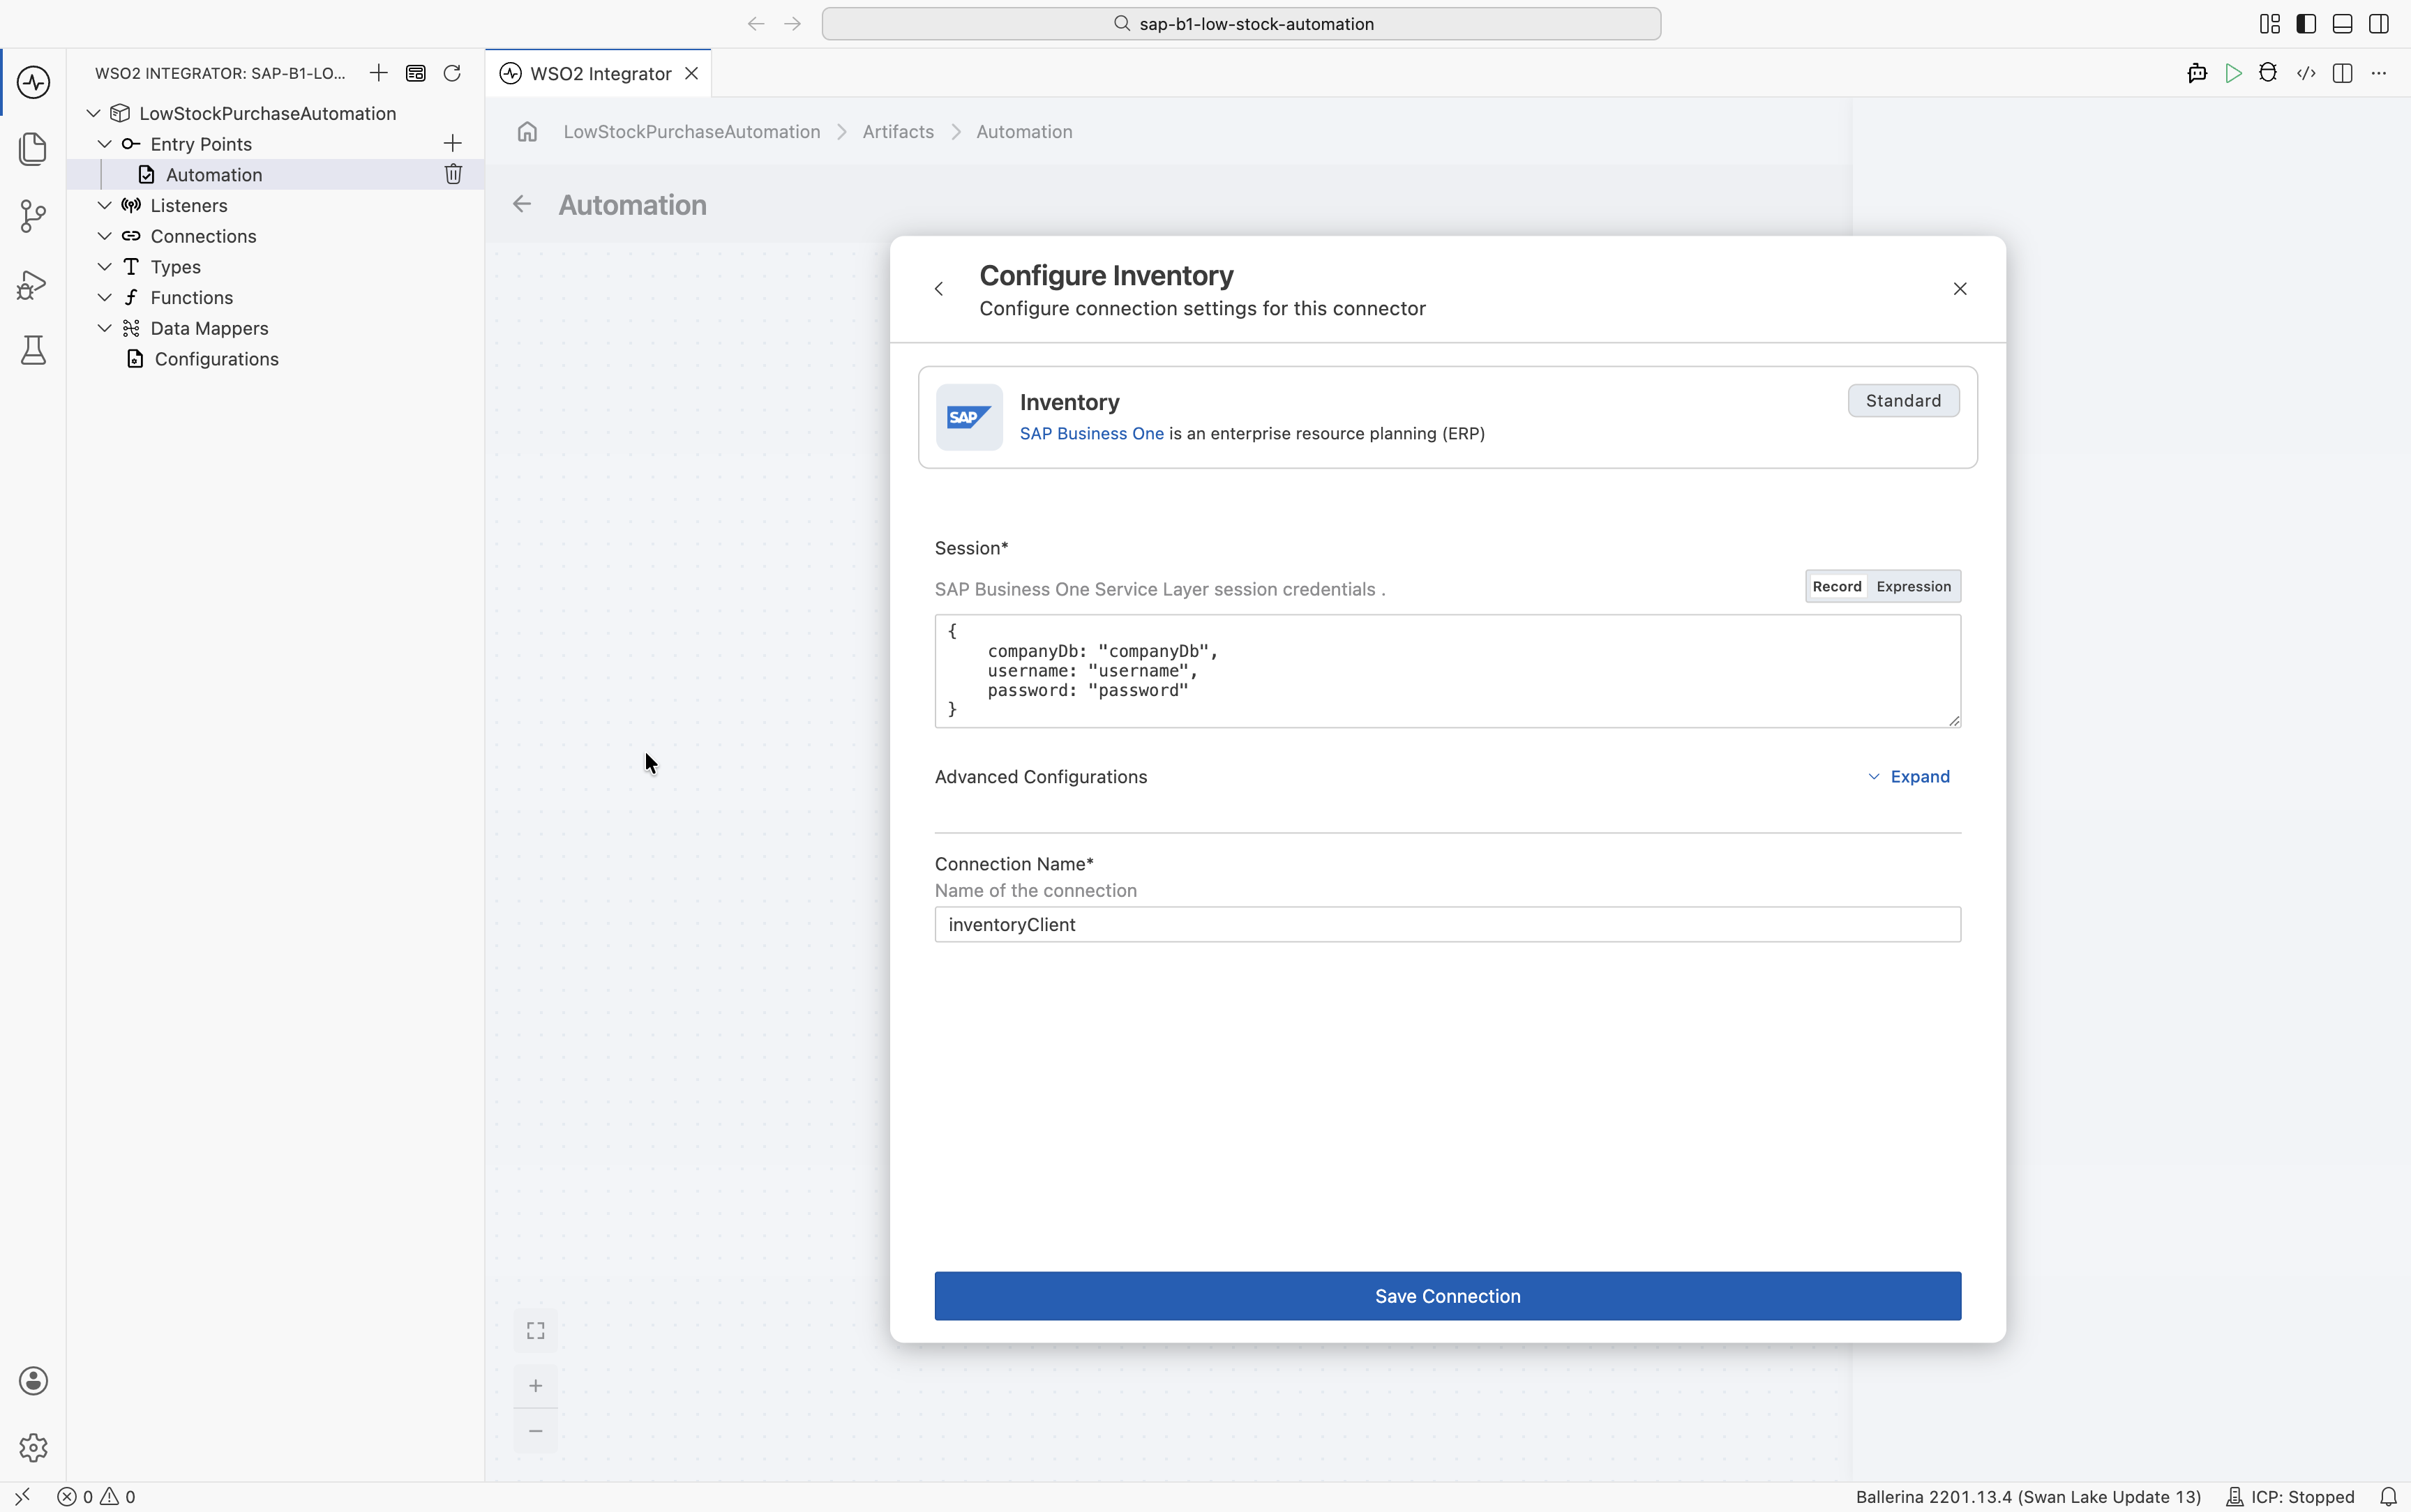Image resolution: width=2411 pixels, height=1512 pixels.
Task: Click the home icon in breadcrumb
Action: [x=527, y=132]
